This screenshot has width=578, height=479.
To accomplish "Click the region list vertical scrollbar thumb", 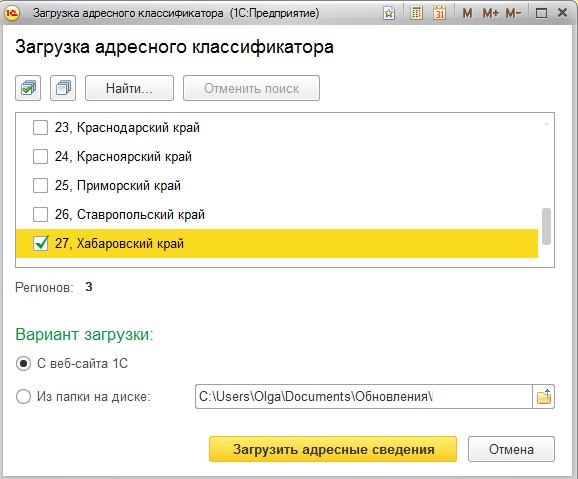I will point(546,226).
